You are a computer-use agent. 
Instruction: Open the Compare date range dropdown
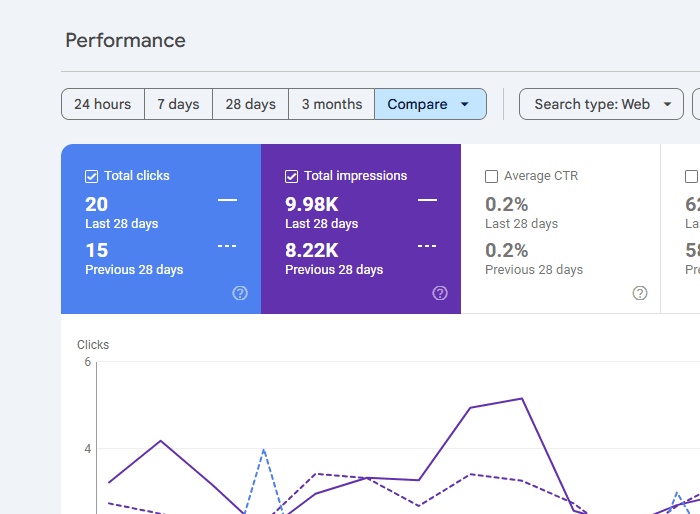(x=430, y=104)
